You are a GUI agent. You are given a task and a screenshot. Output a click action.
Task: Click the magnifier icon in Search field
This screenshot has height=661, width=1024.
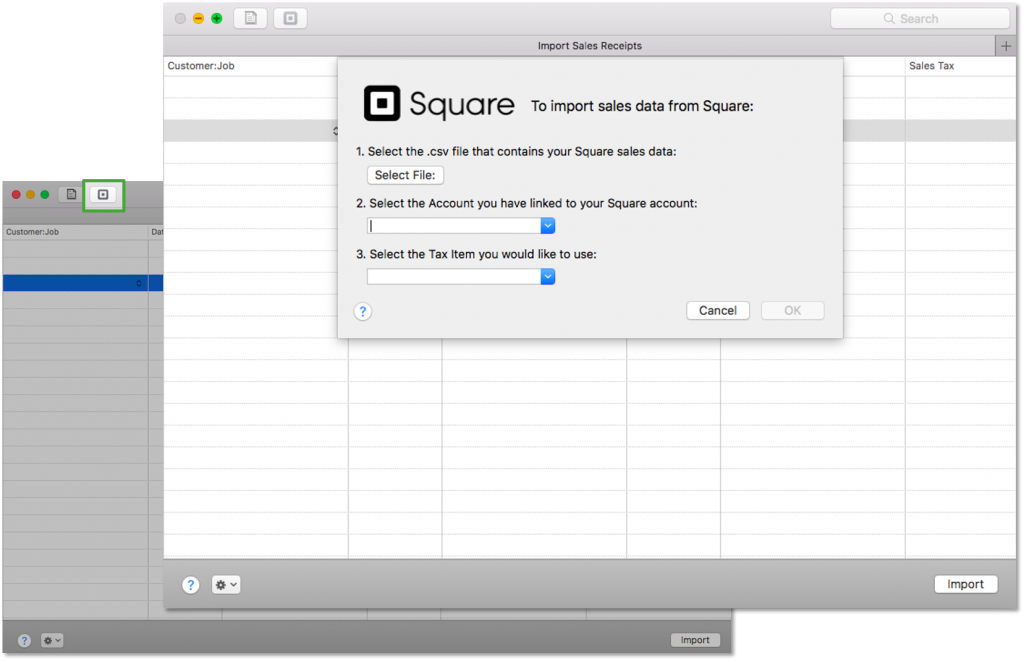889,19
